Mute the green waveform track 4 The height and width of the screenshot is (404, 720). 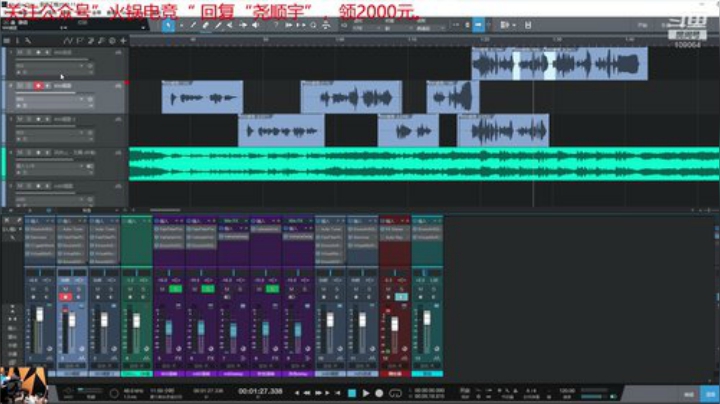pos(20,152)
